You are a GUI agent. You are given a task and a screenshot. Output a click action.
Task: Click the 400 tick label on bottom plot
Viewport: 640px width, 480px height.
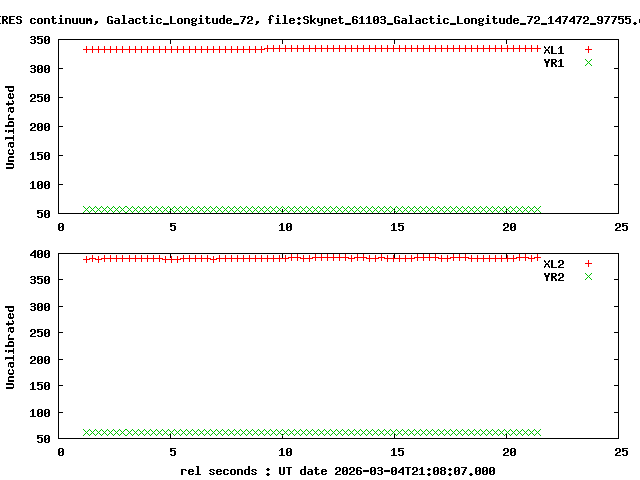tap(40, 254)
